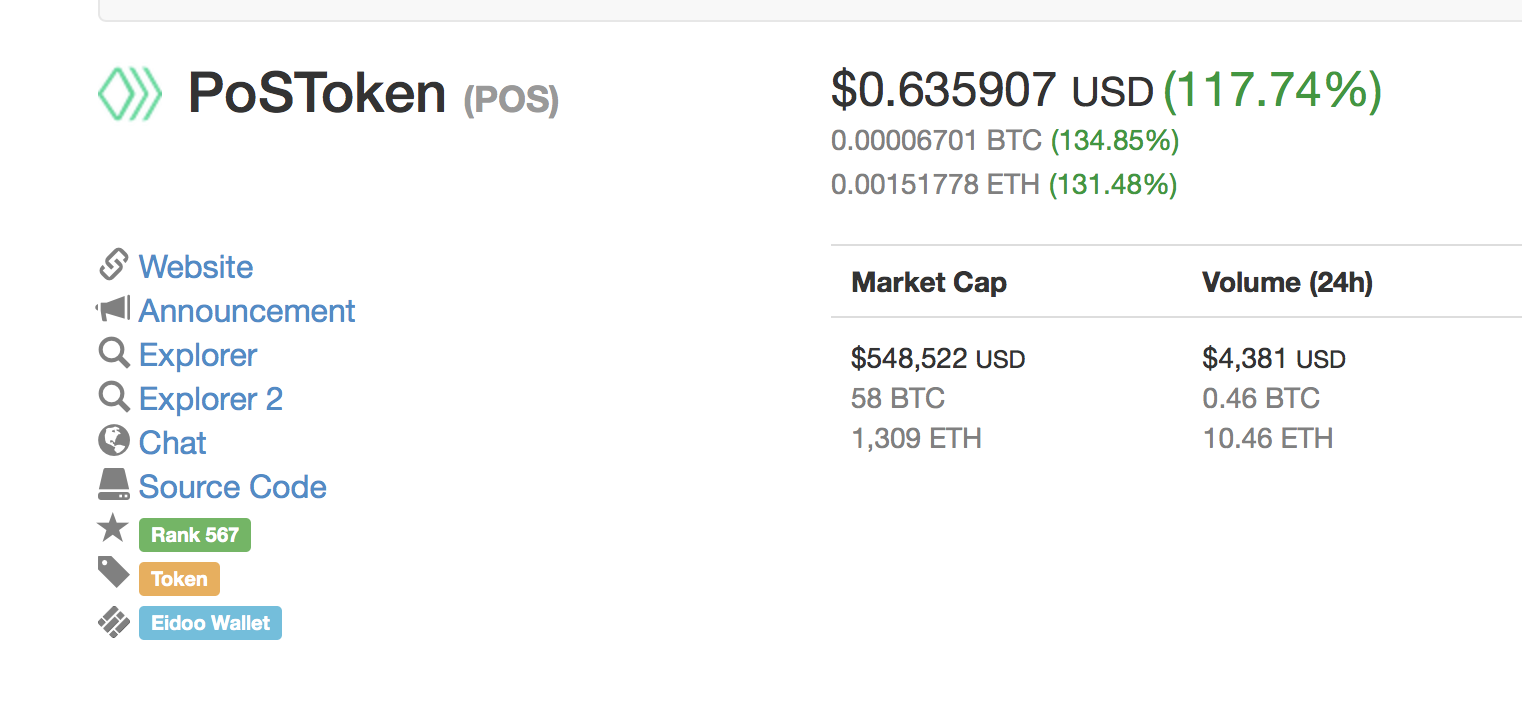1522x716 pixels.
Task: Click the drive icon beside Source Code
Action: tap(114, 485)
